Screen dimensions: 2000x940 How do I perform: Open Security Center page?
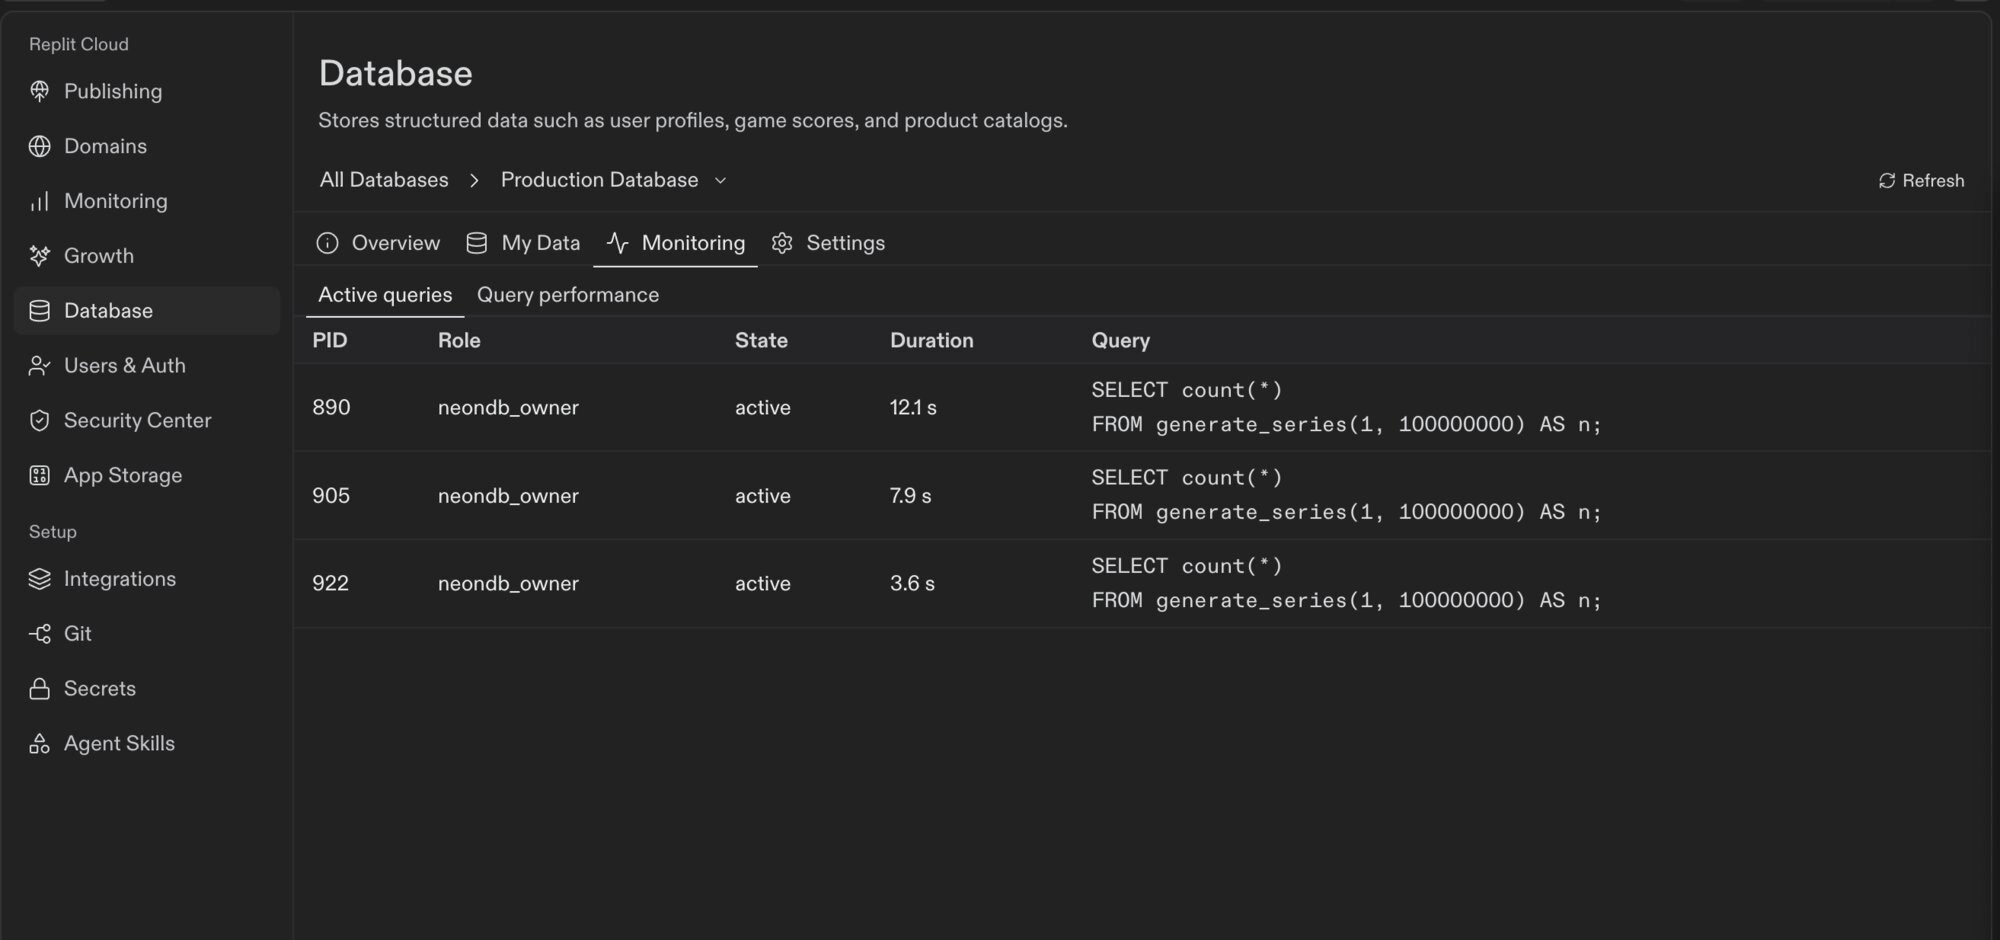(x=147, y=421)
